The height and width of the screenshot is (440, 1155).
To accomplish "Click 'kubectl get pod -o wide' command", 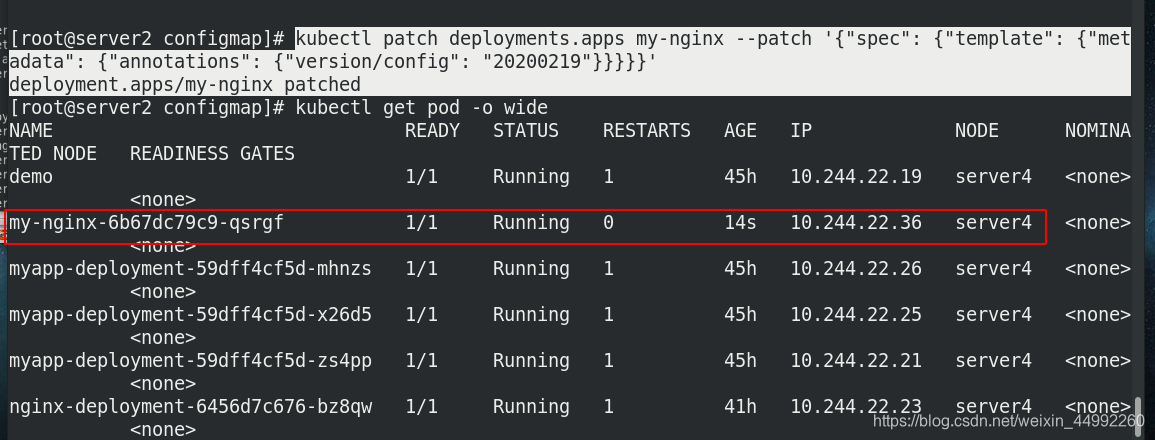I will coord(421,108).
